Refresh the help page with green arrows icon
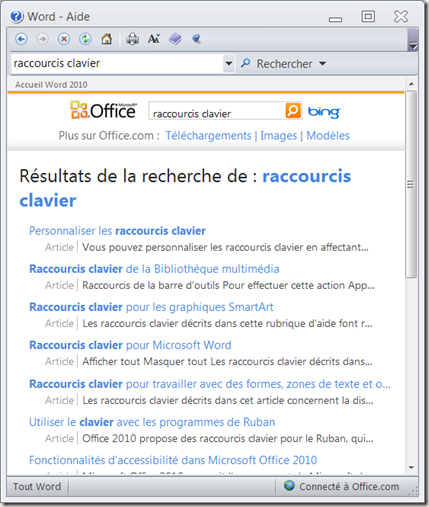The height and width of the screenshot is (507, 429). point(85,39)
